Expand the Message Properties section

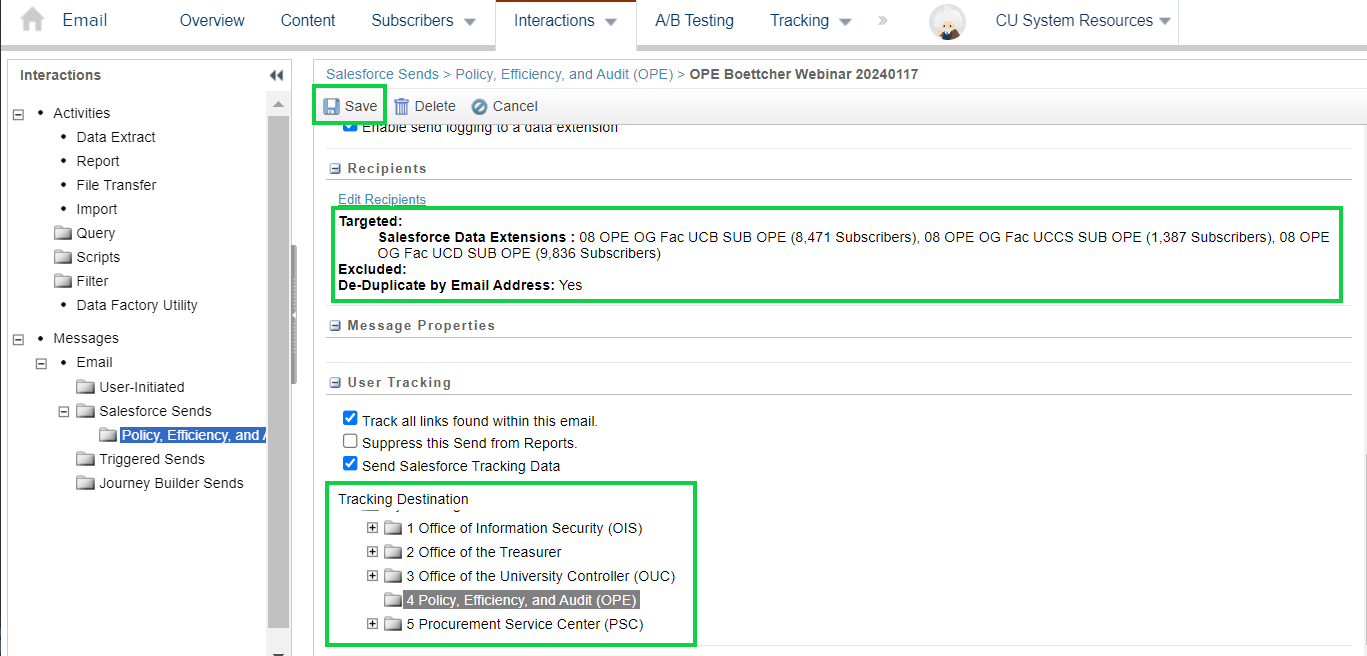[x=334, y=326]
